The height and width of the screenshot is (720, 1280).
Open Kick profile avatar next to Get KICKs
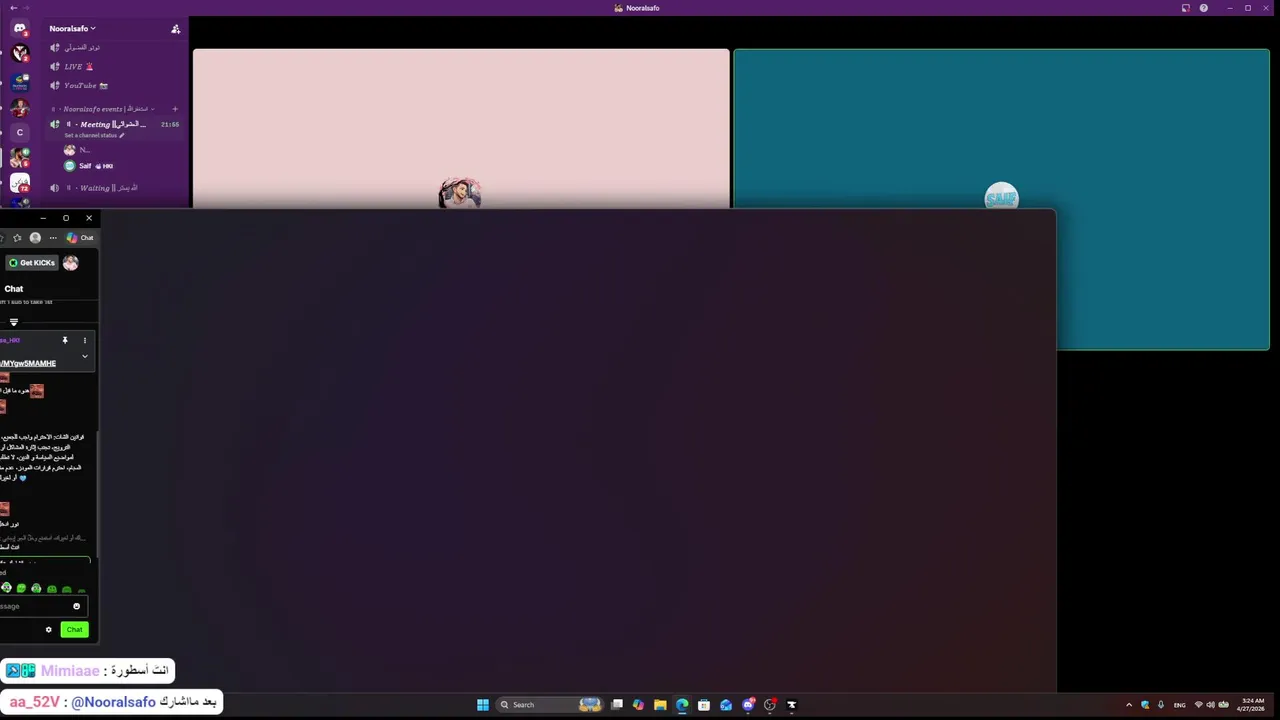tap(71, 263)
